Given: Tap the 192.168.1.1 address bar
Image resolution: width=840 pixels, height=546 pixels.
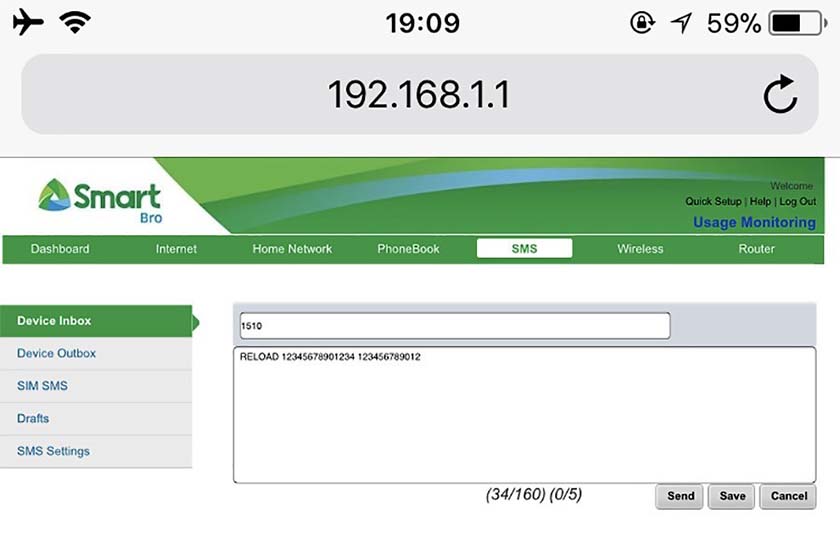Looking at the screenshot, I should (x=419, y=94).
